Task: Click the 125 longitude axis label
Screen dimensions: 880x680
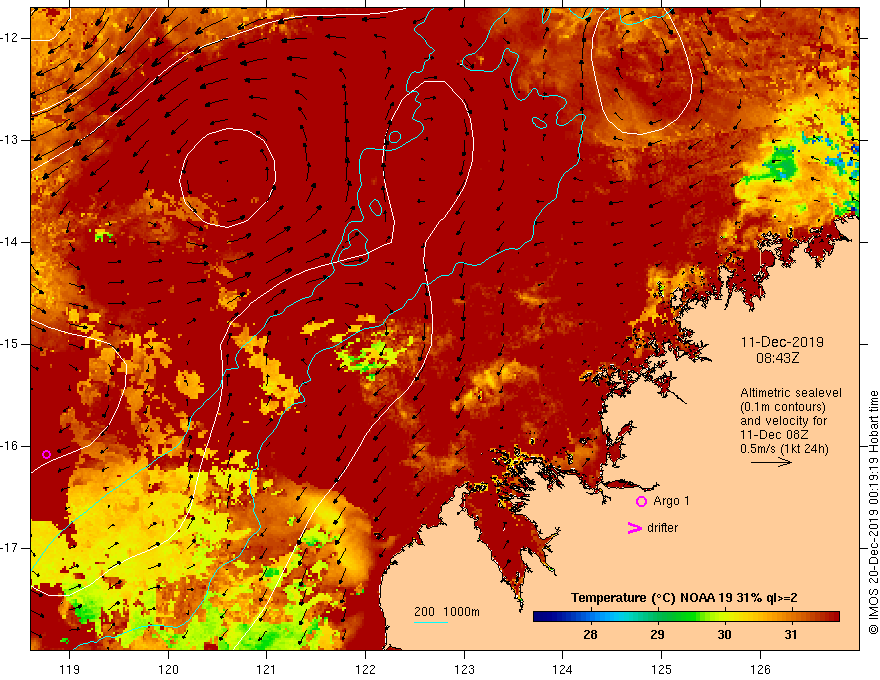Action: pos(662,669)
